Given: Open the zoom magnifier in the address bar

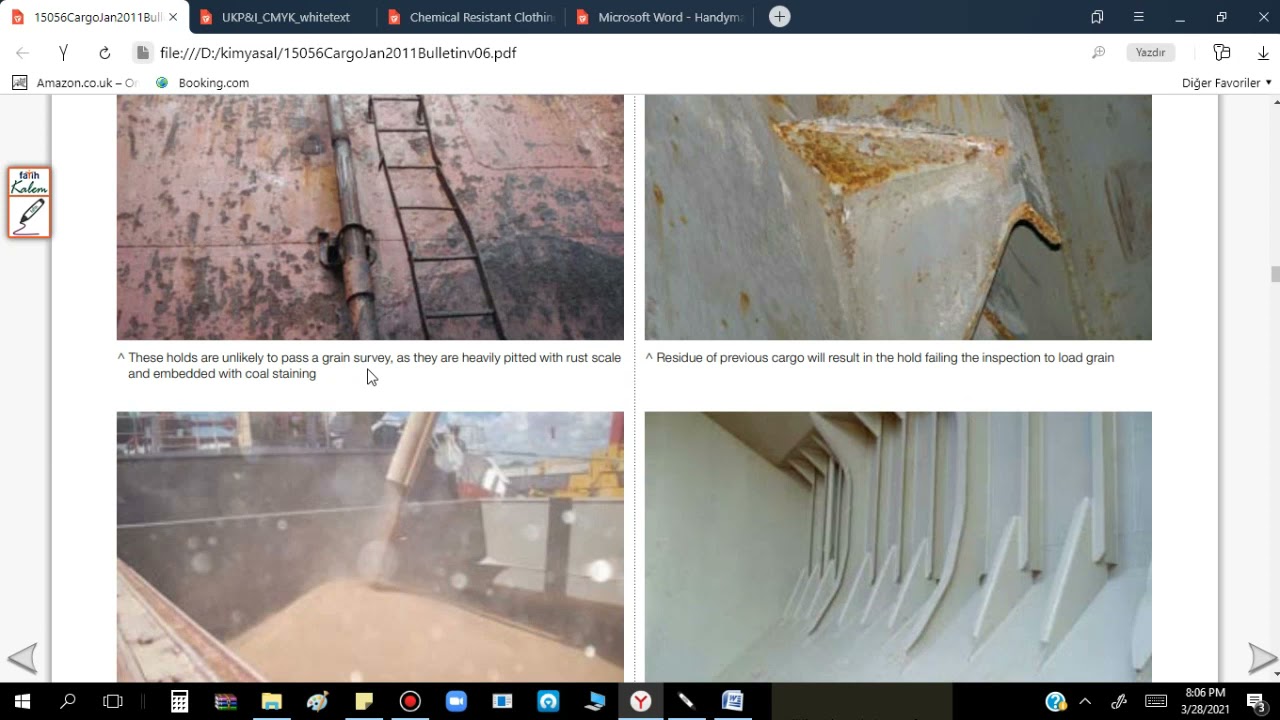Looking at the screenshot, I should click(x=1098, y=53).
